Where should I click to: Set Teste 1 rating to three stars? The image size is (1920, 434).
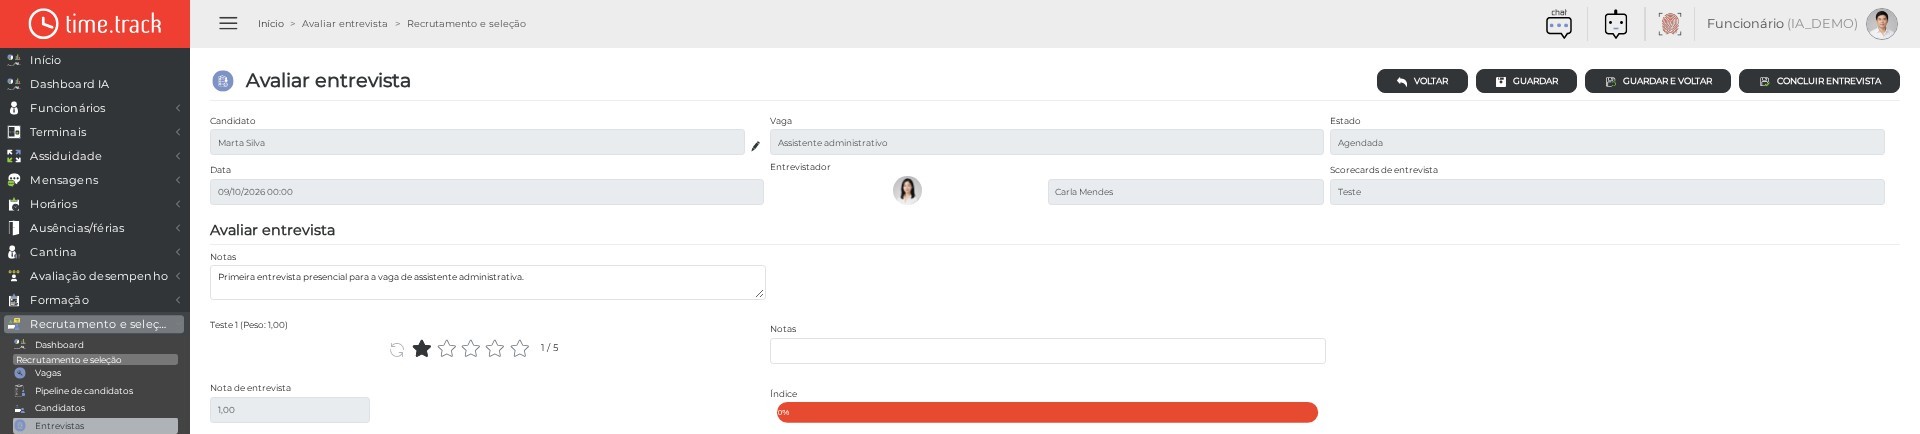(471, 348)
